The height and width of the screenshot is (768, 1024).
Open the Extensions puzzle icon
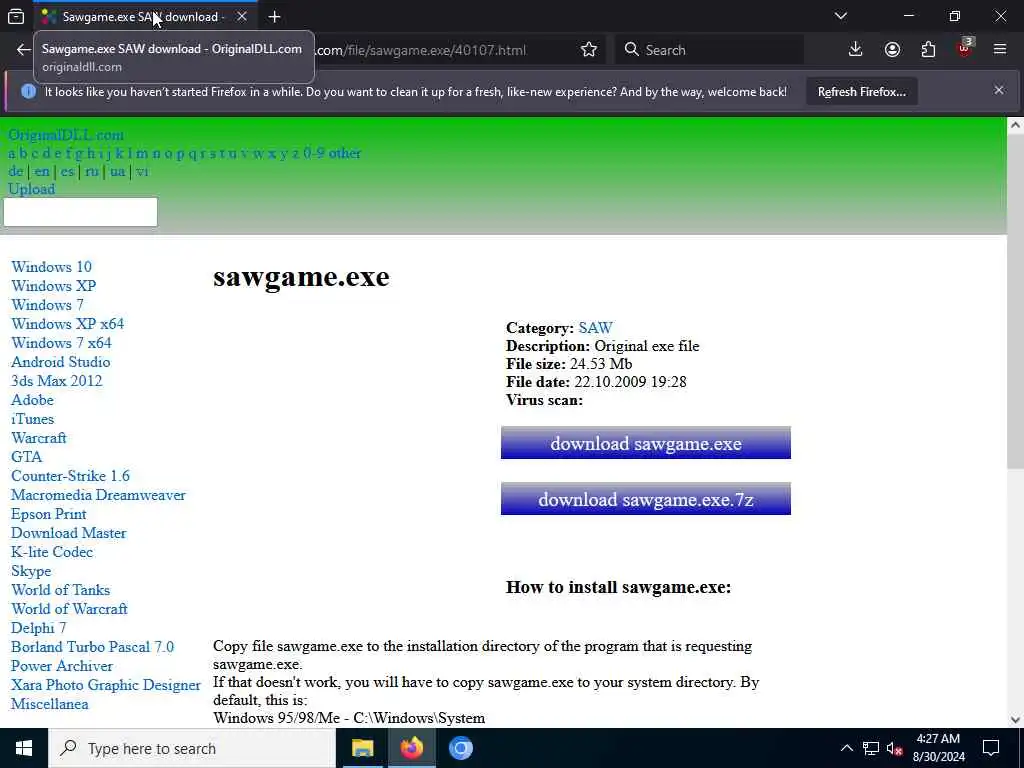928,50
